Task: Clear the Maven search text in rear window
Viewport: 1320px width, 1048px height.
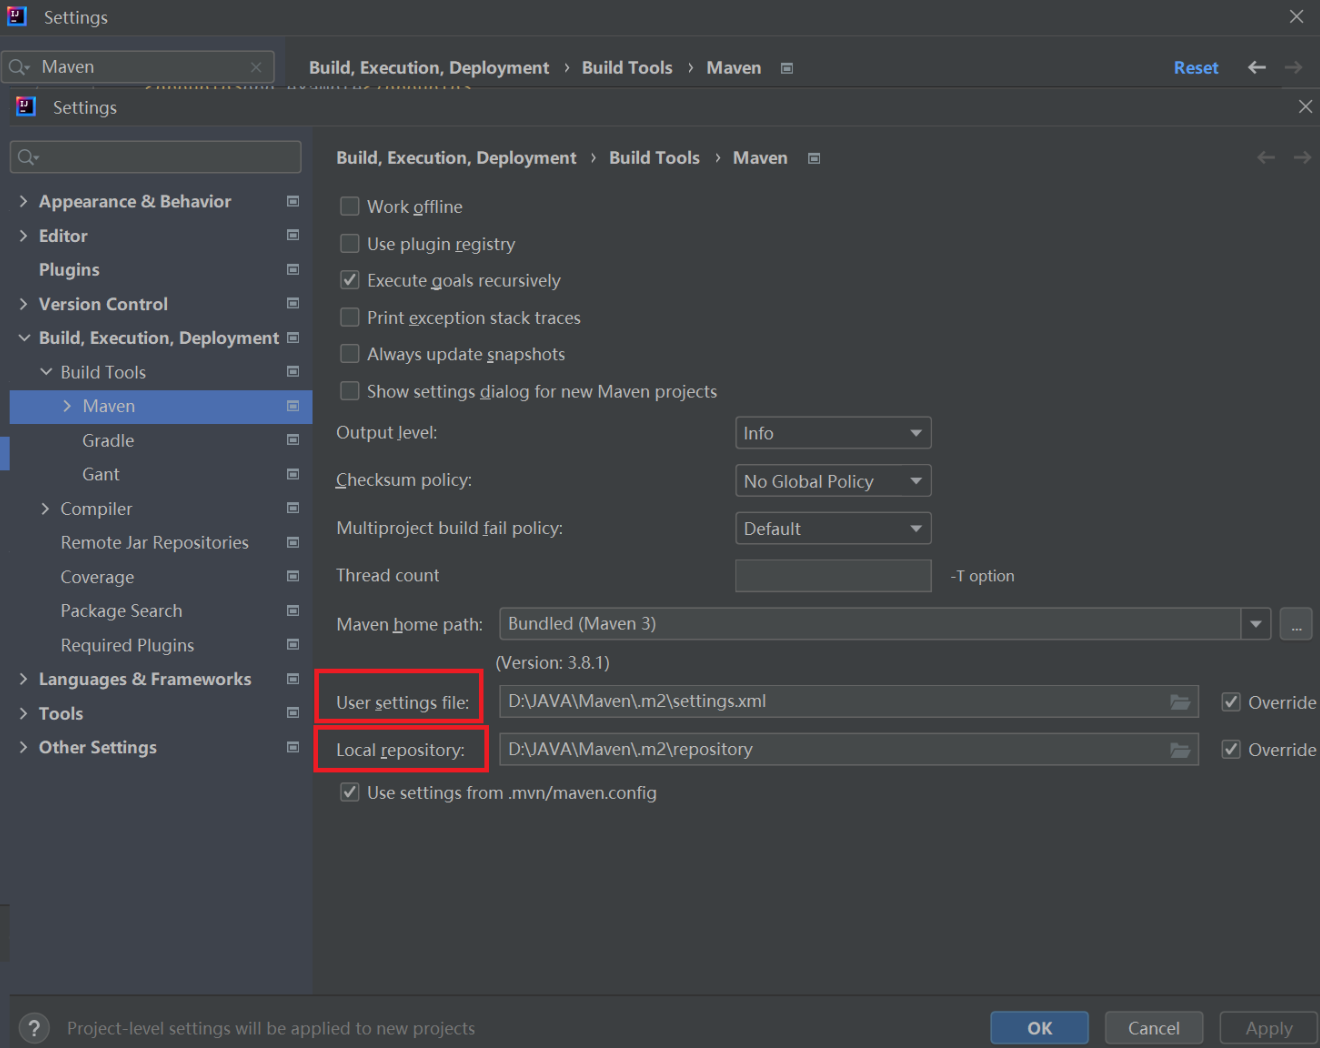Action: coord(256,67)
